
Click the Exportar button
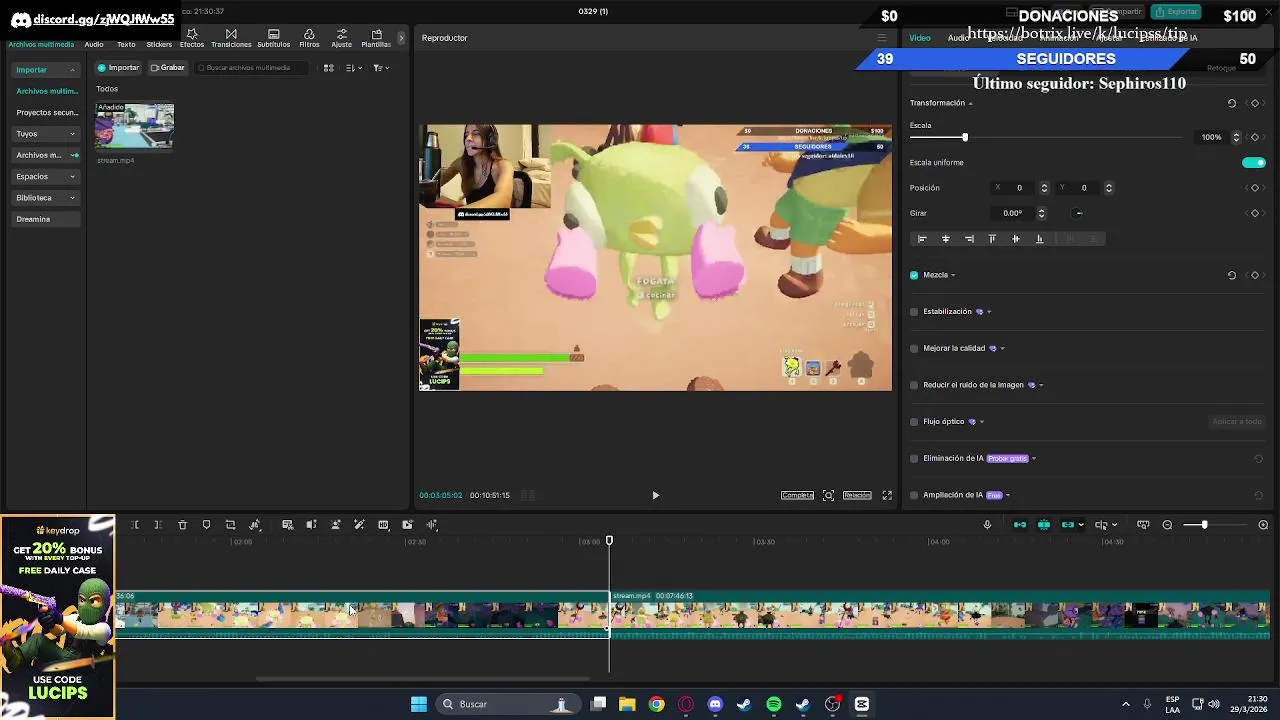coord(1175,12)
